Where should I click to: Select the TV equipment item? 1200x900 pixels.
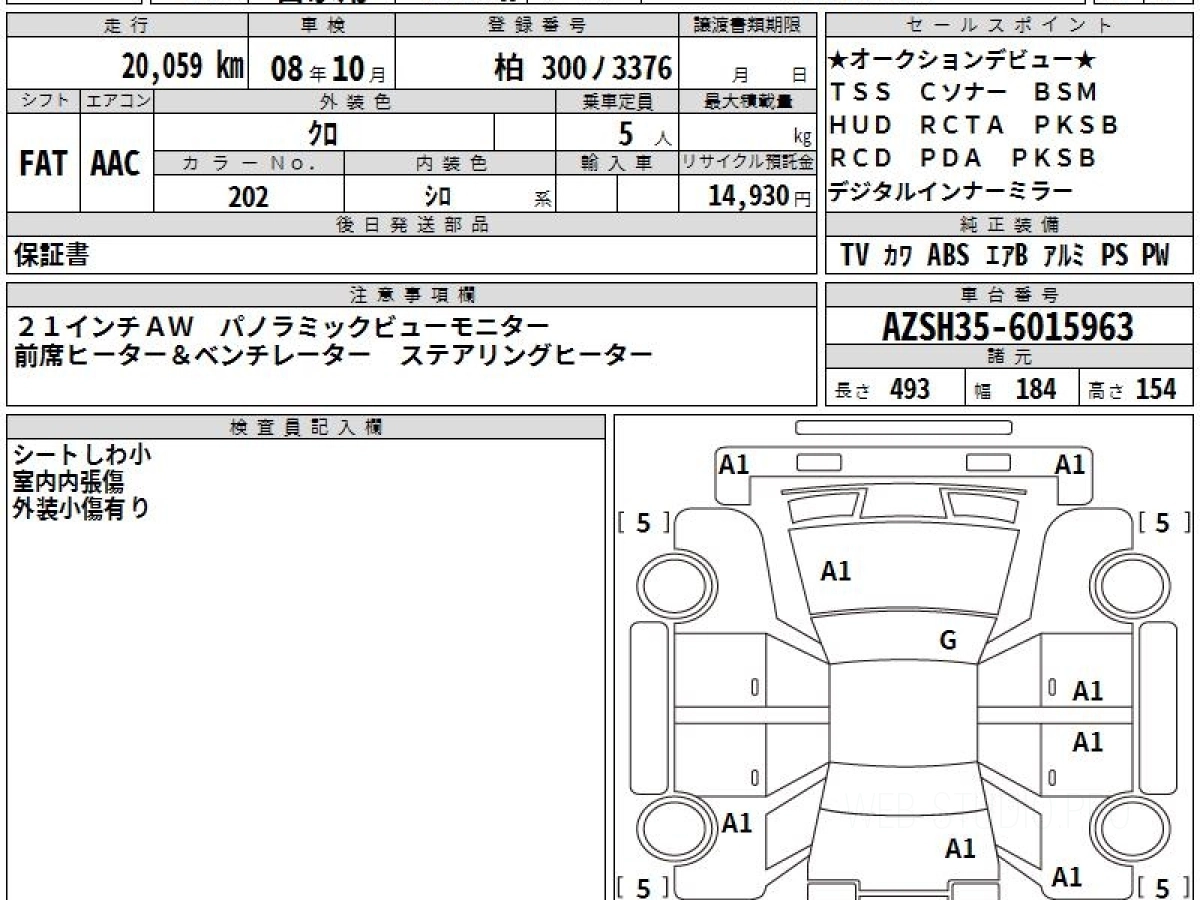854,255
